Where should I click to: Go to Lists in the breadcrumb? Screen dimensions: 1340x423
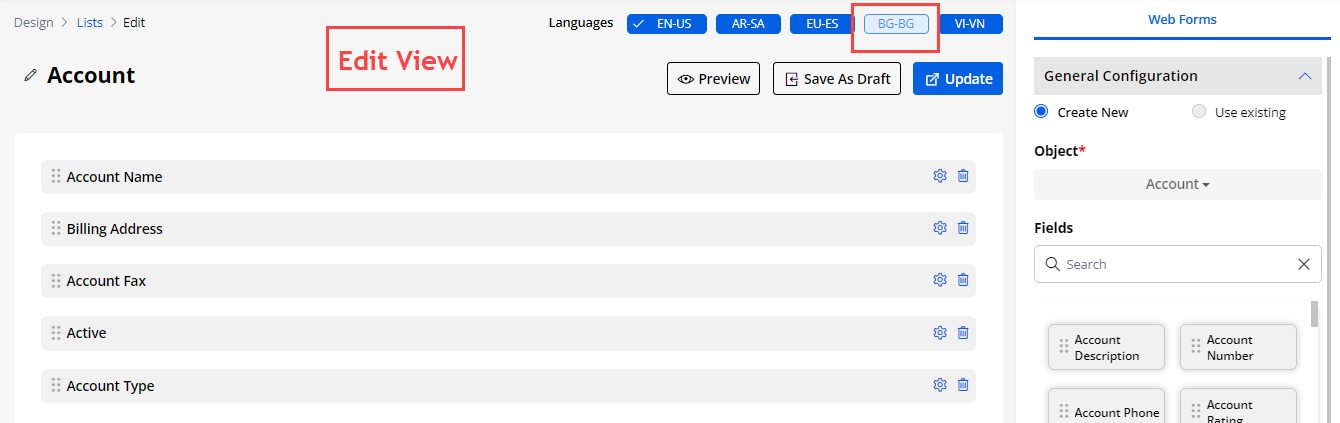90,22
